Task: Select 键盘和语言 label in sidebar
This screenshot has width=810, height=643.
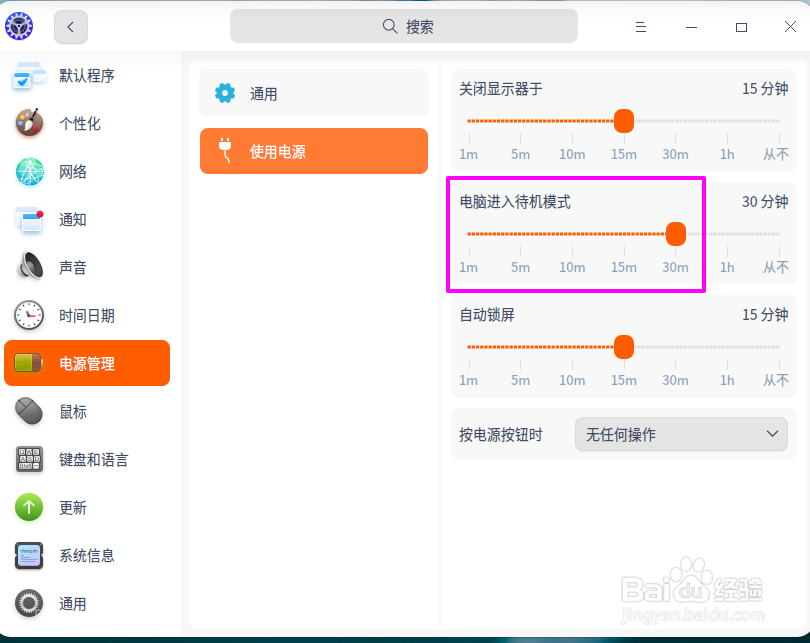Action: pyautogui.click(x=94, y=460)
